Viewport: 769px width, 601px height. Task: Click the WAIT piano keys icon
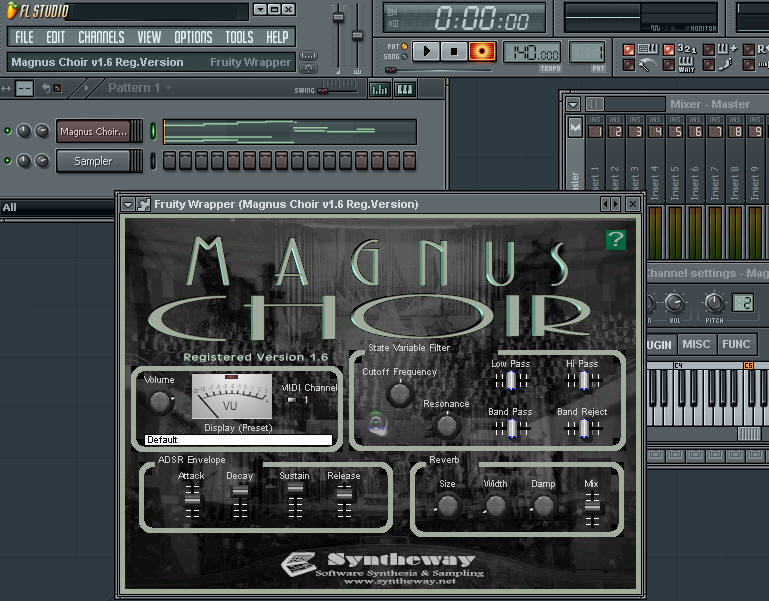click(686, 64)
